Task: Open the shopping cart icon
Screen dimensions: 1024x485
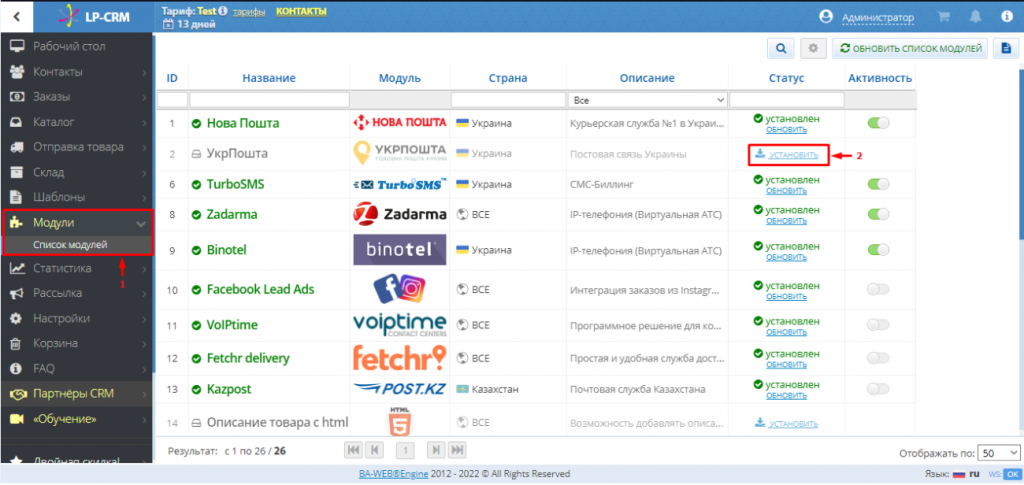Action: [944, 18]
